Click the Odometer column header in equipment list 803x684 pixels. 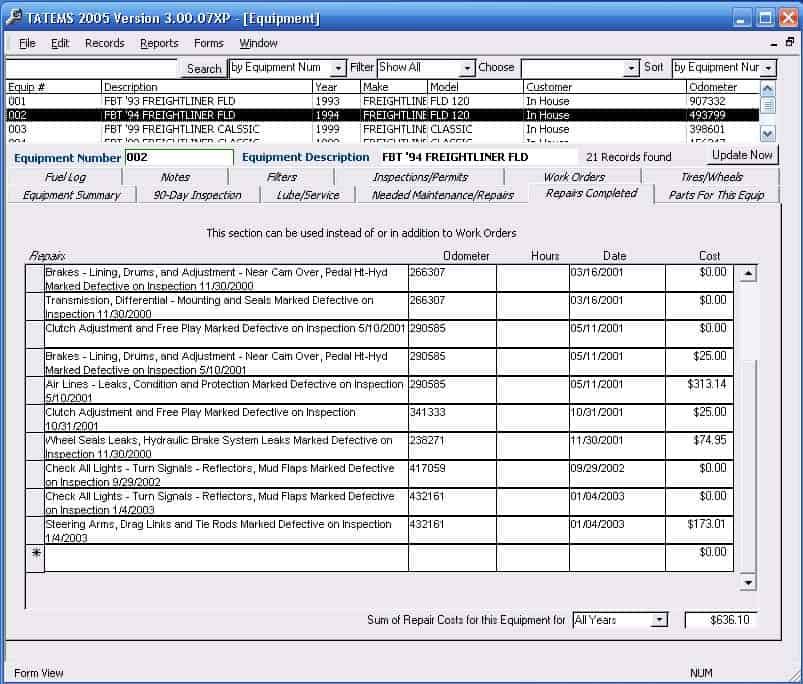click(722, 87)
